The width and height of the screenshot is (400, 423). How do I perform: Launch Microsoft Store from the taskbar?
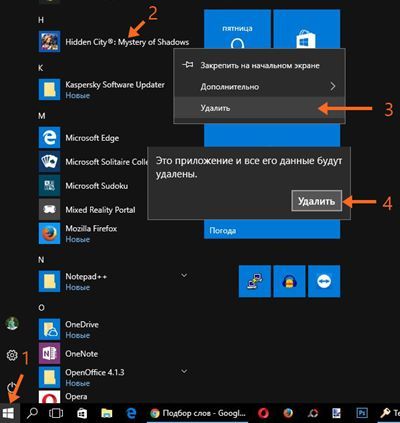pyautogui.click(x=82, y=413)
